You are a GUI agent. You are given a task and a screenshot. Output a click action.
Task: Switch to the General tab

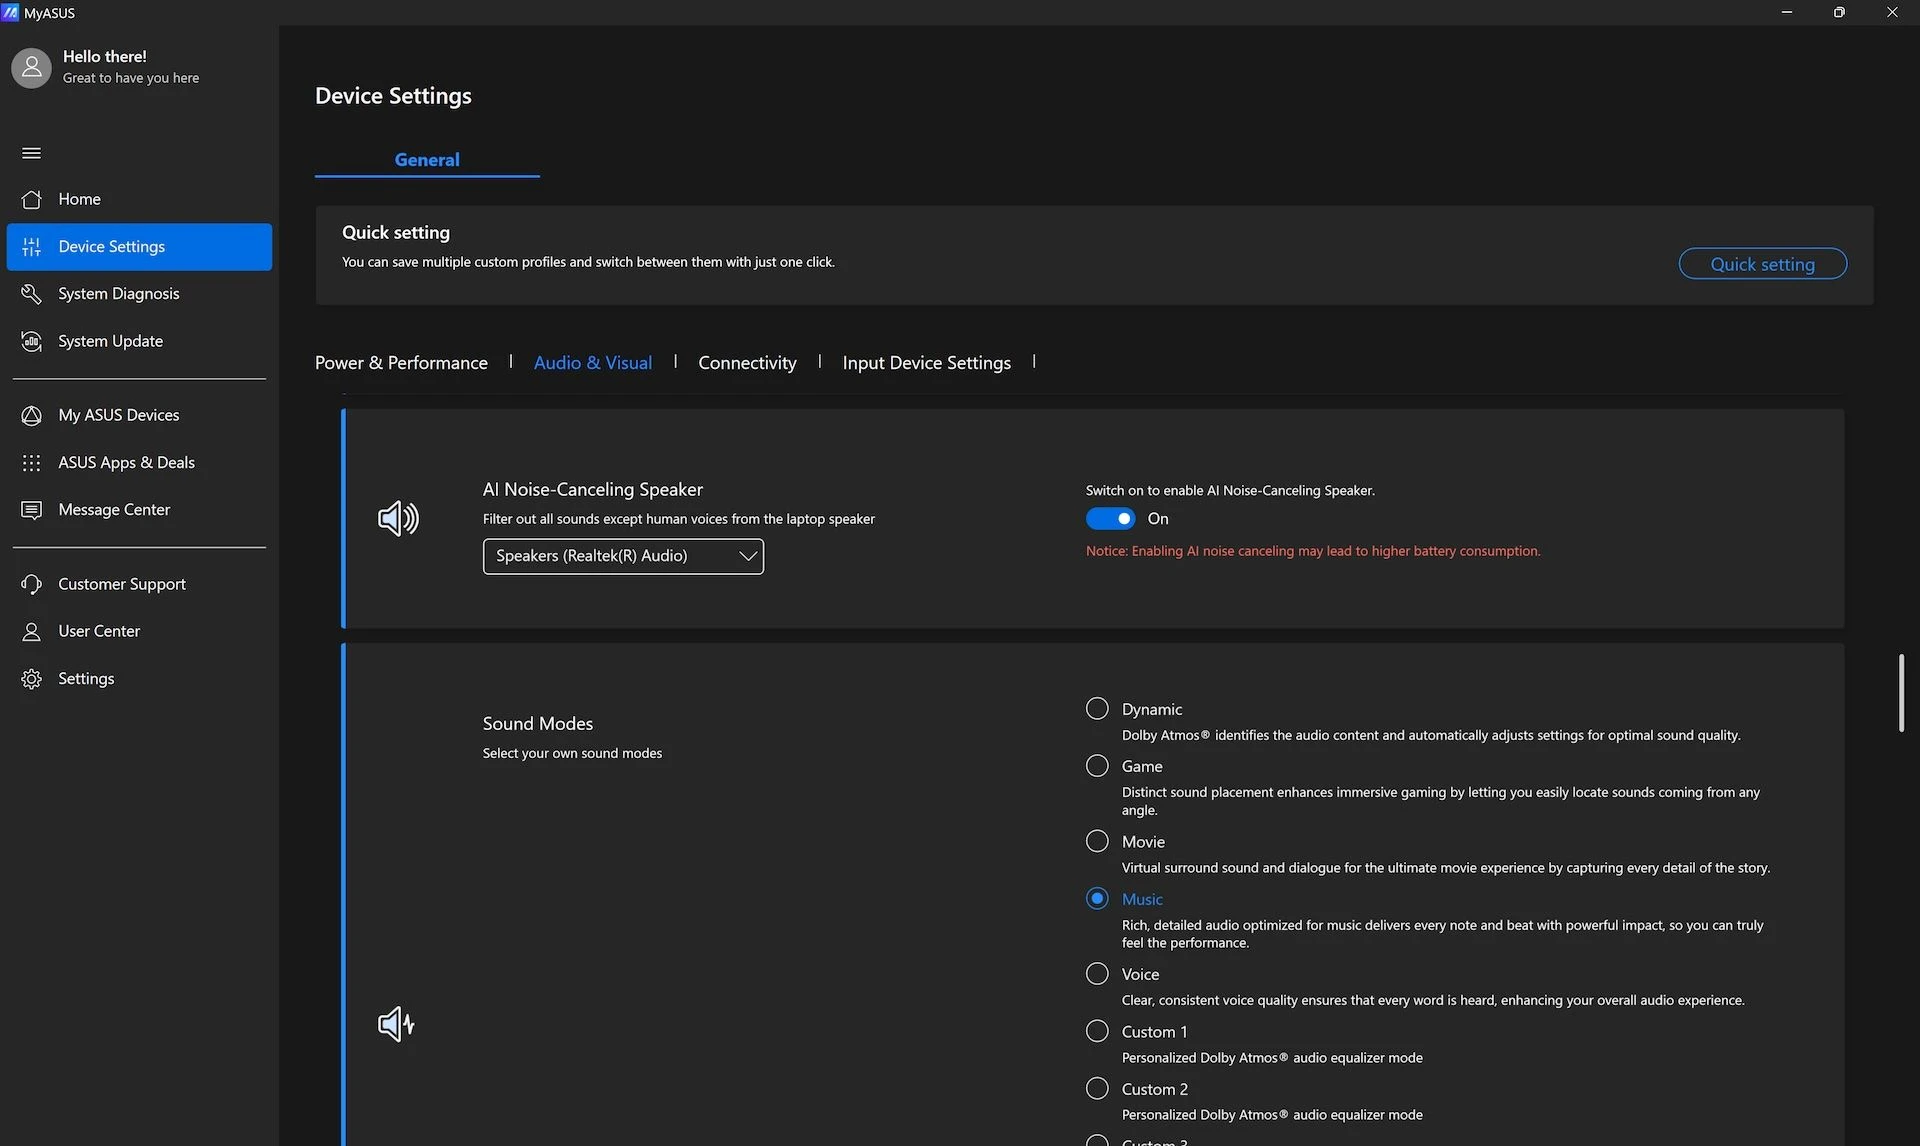[427, 160]
